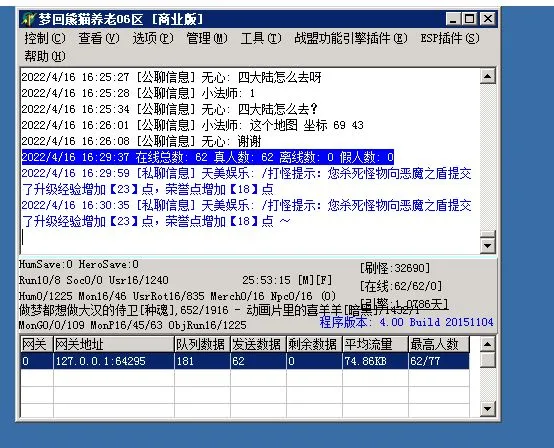The image size is (554, 448).
Task: Click the 最高人数 column header
Action: coord(439,344)
